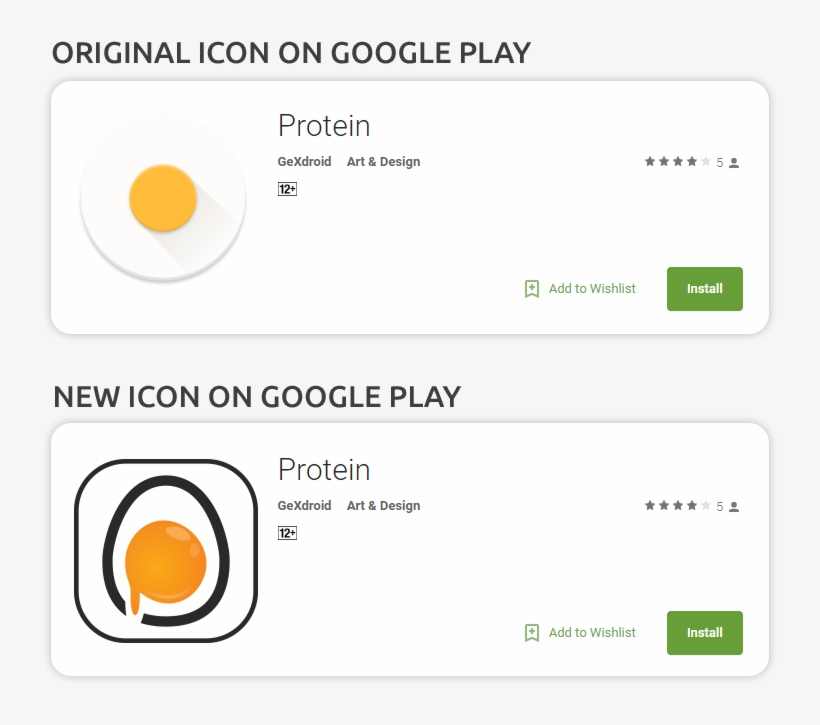
Task: Install Protein from the original icon card
Action: coord(704,289)
